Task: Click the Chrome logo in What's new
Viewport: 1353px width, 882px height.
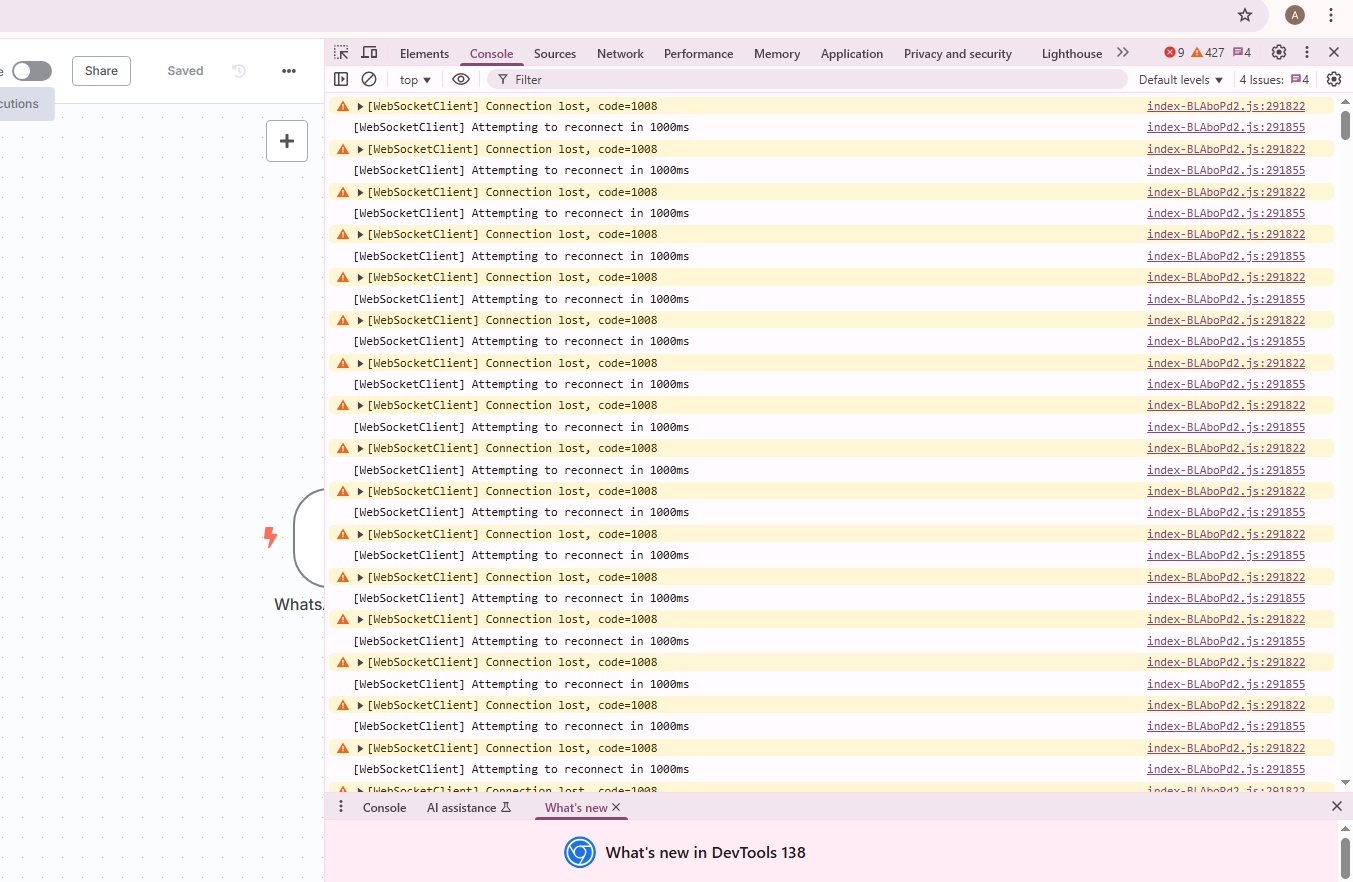Action: tap(580, 852)
